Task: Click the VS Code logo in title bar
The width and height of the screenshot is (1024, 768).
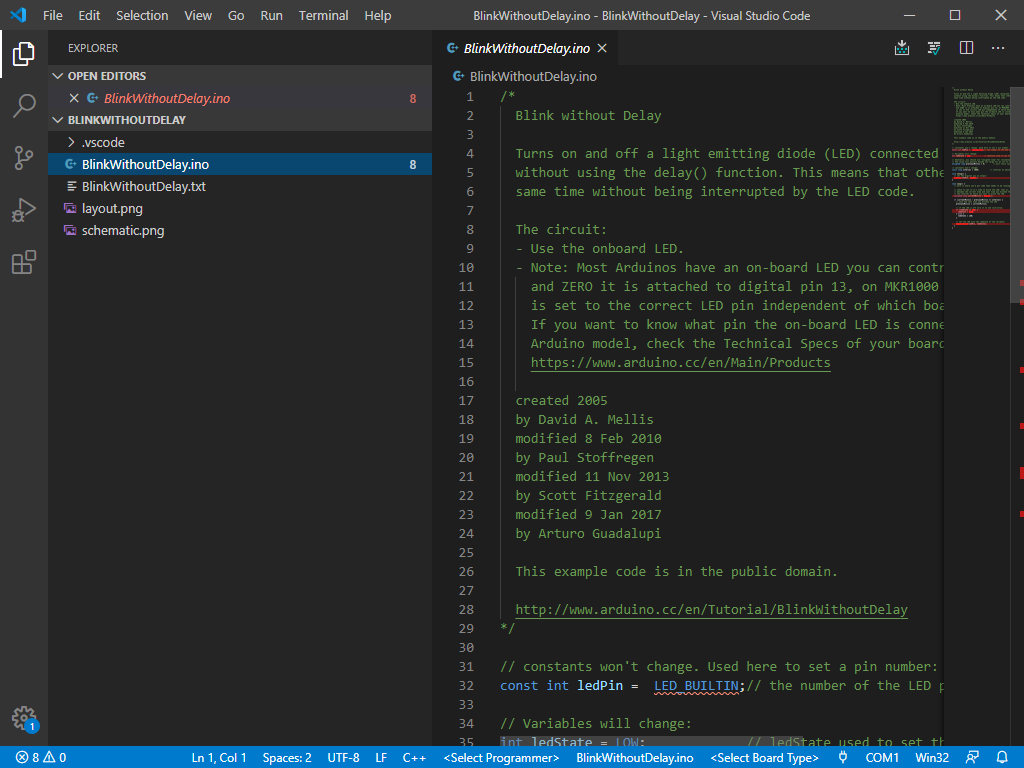Action: pyautogui.click(x=18, y=15)
